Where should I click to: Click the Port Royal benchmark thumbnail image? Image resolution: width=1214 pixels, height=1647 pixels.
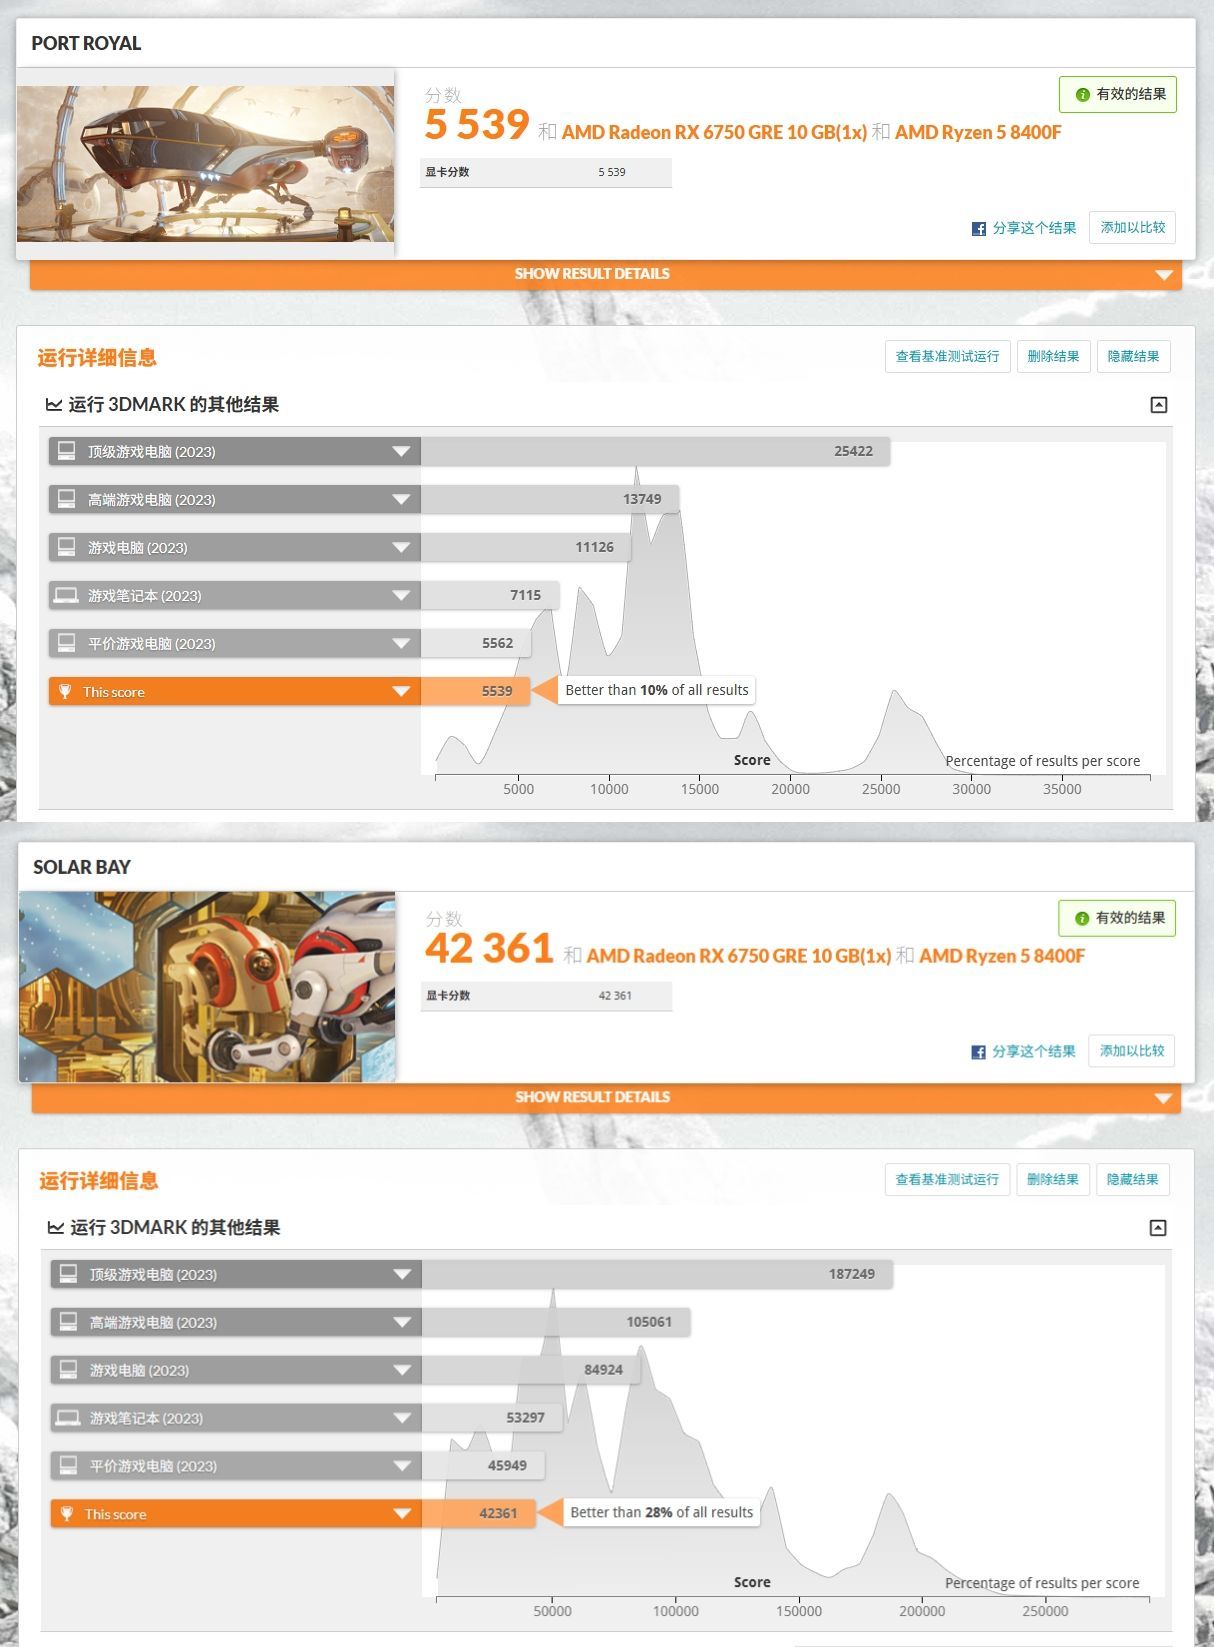coord(206,164)
